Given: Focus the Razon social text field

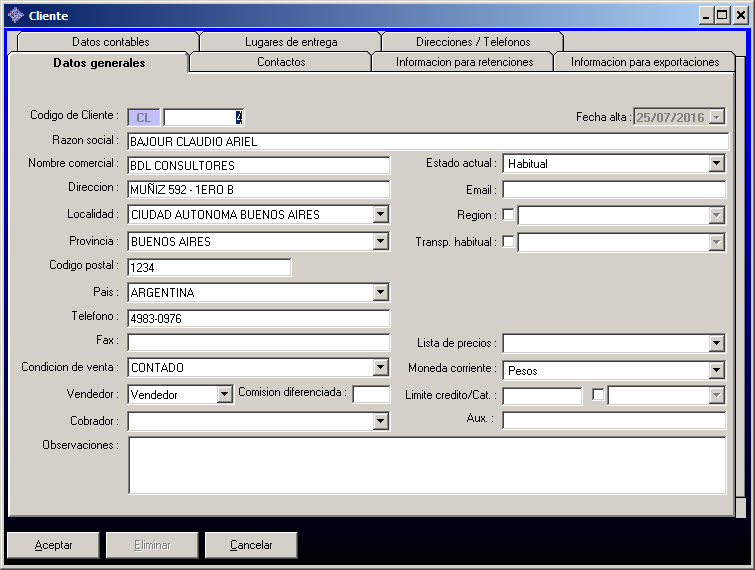Looking at the screenshot, I should pos(427,142).
